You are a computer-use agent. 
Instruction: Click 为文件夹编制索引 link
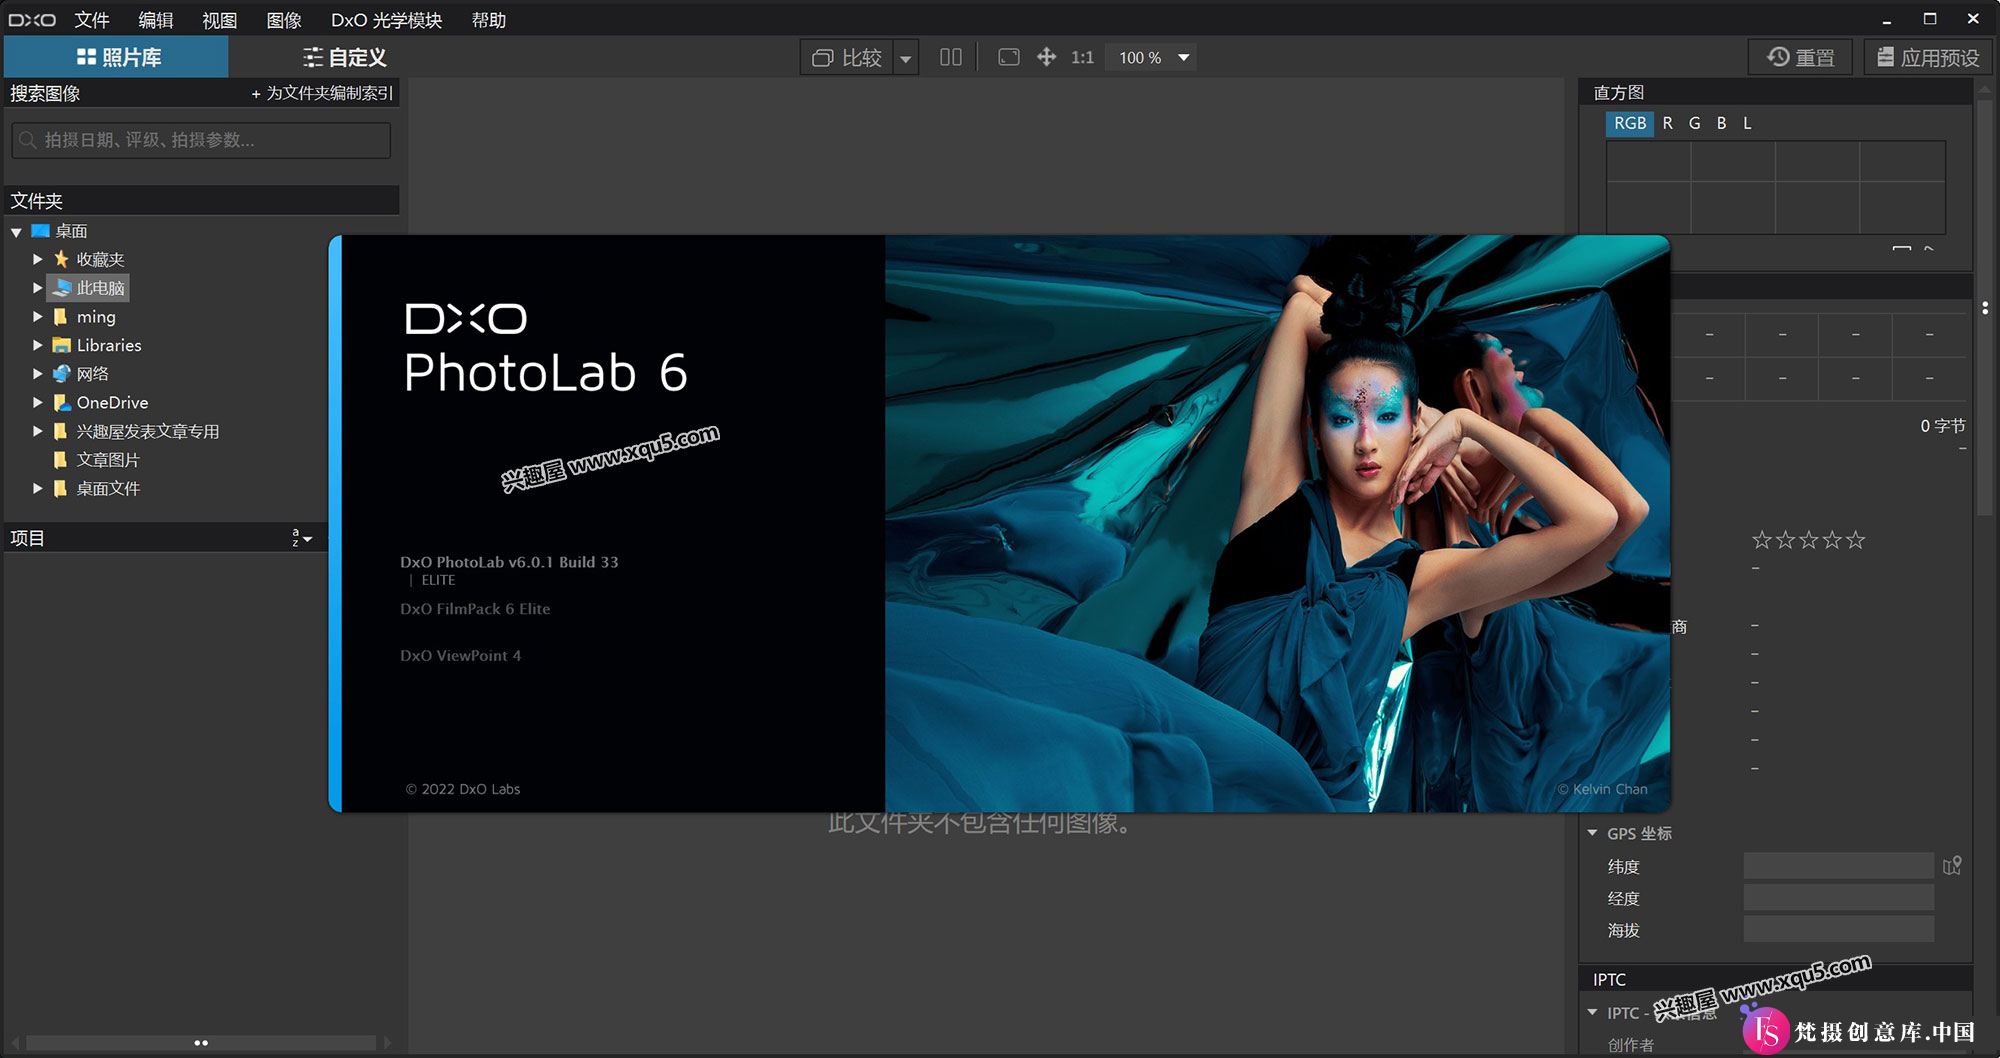322,93
